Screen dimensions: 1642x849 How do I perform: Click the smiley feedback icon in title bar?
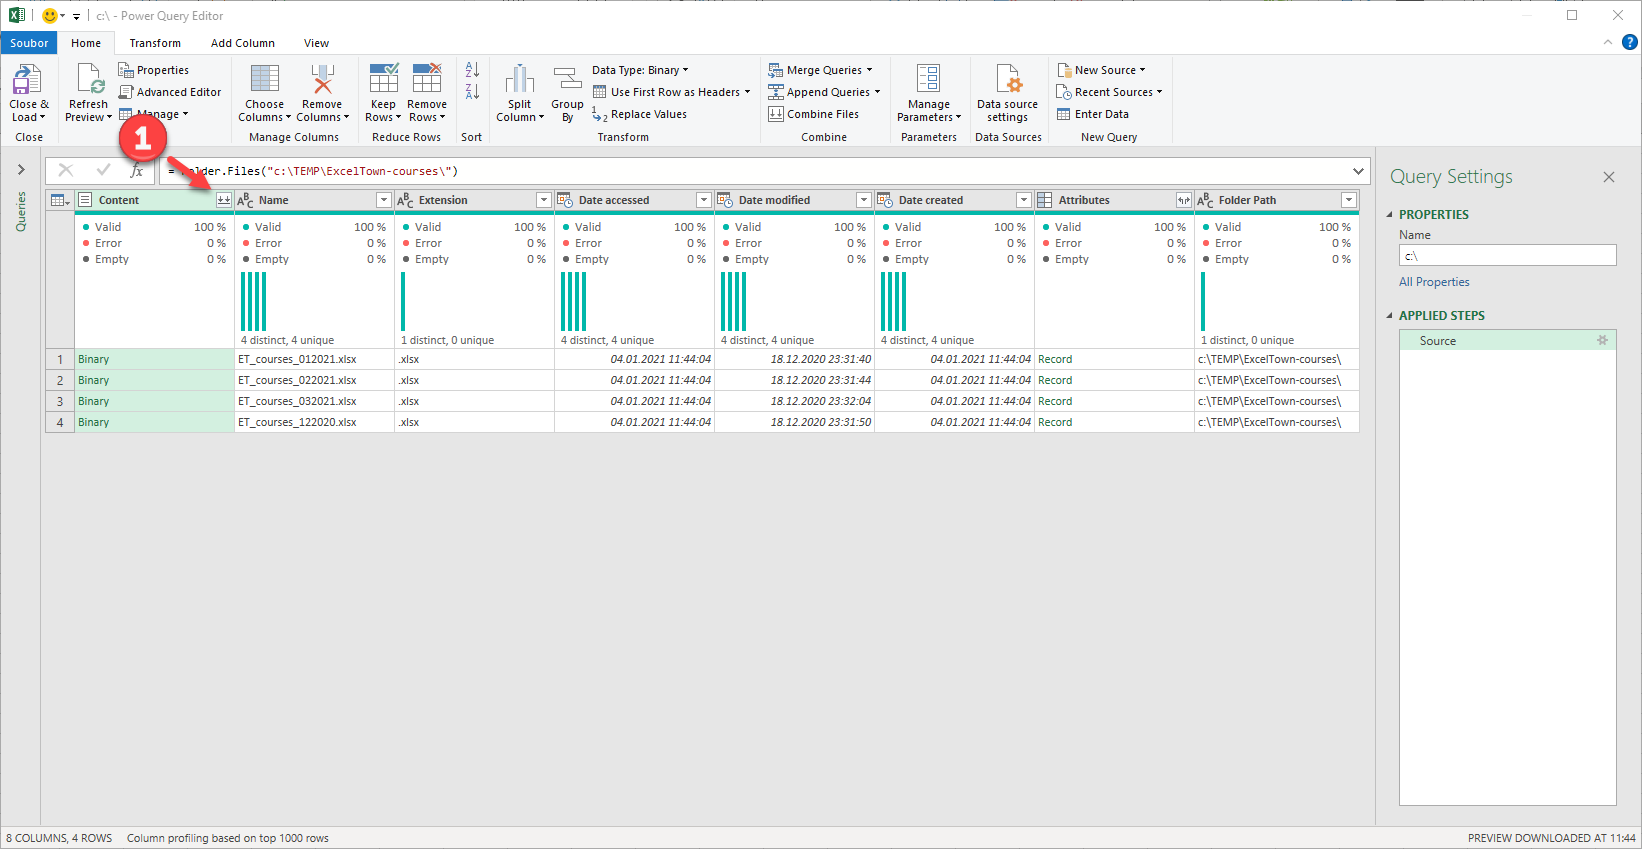tap(50, 16)
